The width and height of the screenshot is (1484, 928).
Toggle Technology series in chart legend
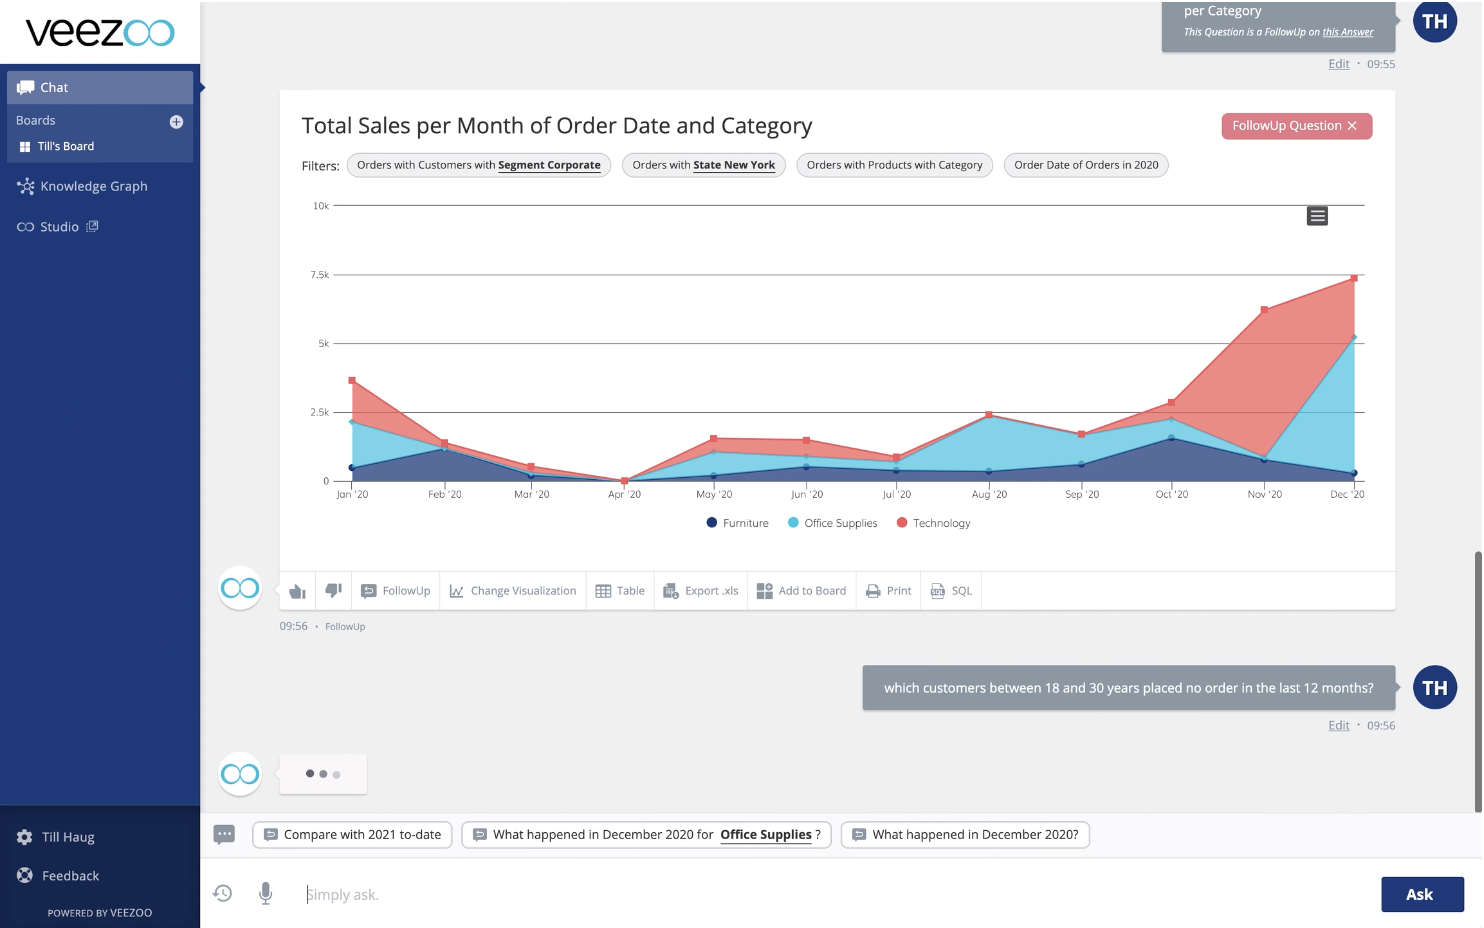coord(933,523)
